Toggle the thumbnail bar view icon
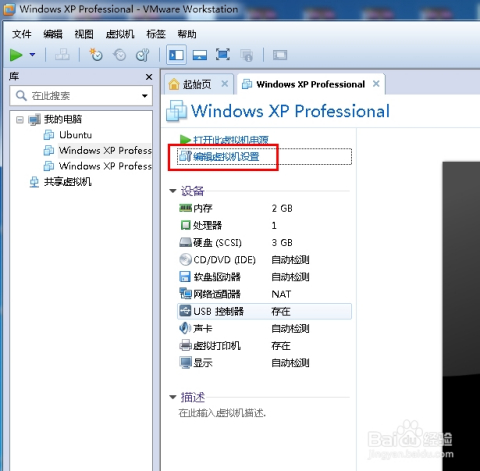480x471 pixels. 200,55
